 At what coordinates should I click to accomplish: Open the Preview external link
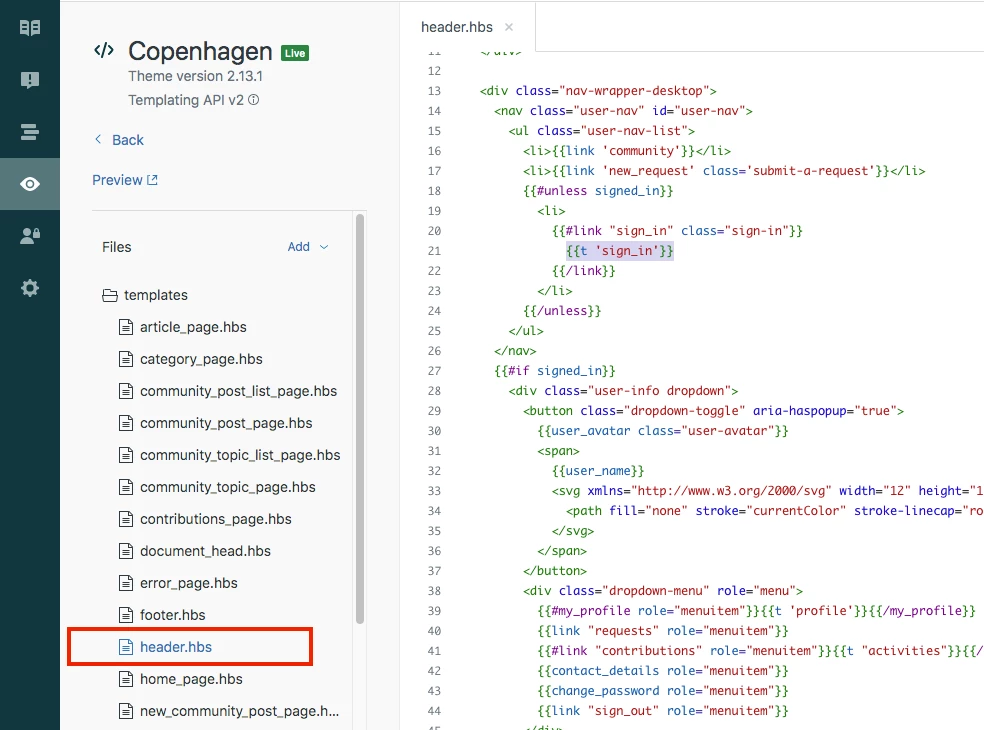click(x=125, y=180)
